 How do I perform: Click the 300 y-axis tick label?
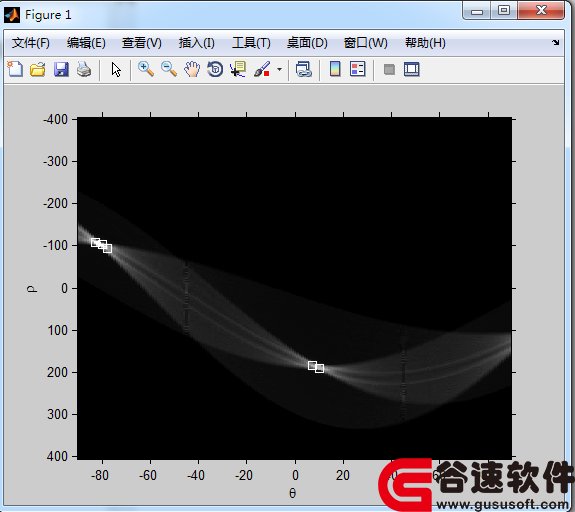pos(57,414)
